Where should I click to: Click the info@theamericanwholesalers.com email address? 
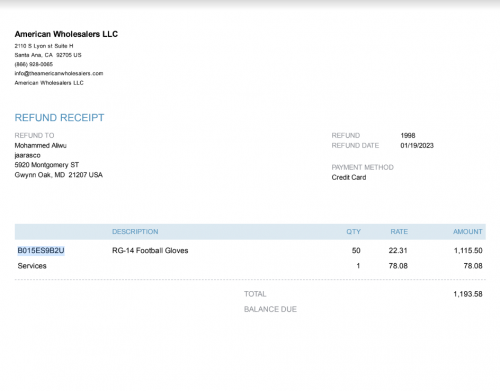click(59, 73)
